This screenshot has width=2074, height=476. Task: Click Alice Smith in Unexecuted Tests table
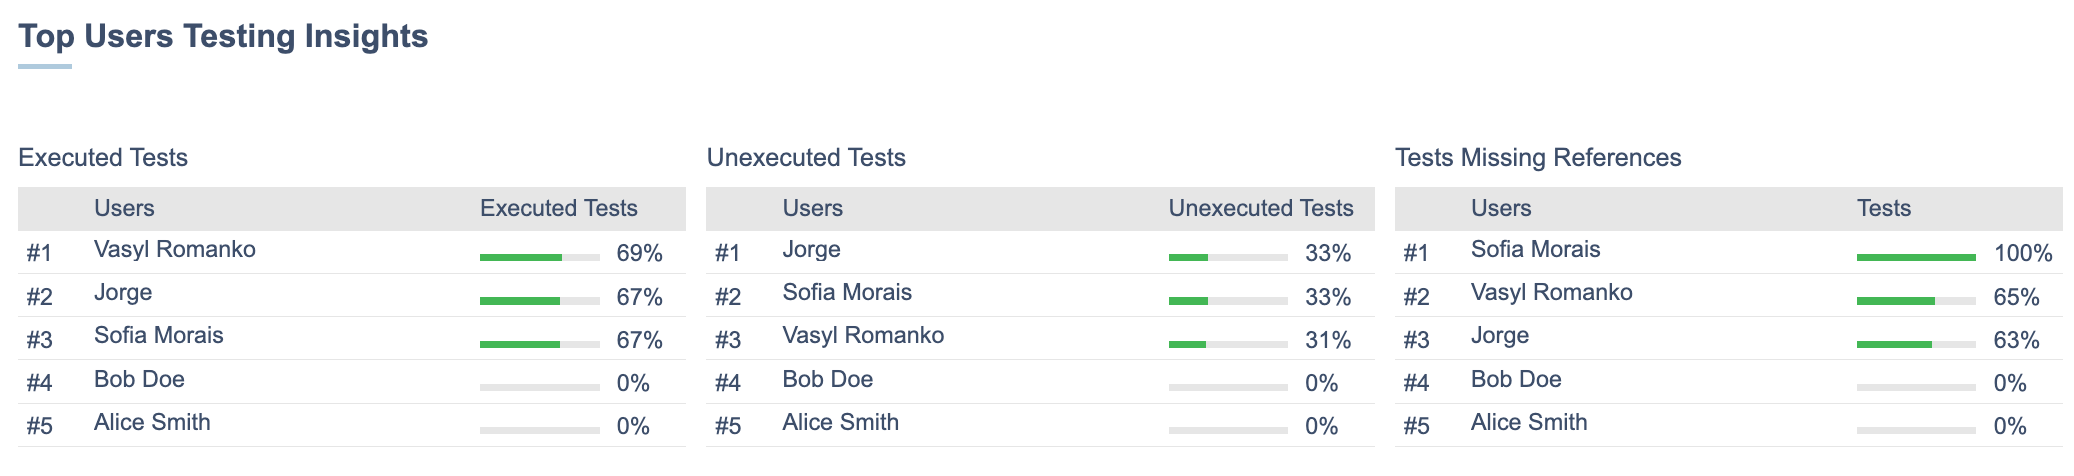[840, 423]
